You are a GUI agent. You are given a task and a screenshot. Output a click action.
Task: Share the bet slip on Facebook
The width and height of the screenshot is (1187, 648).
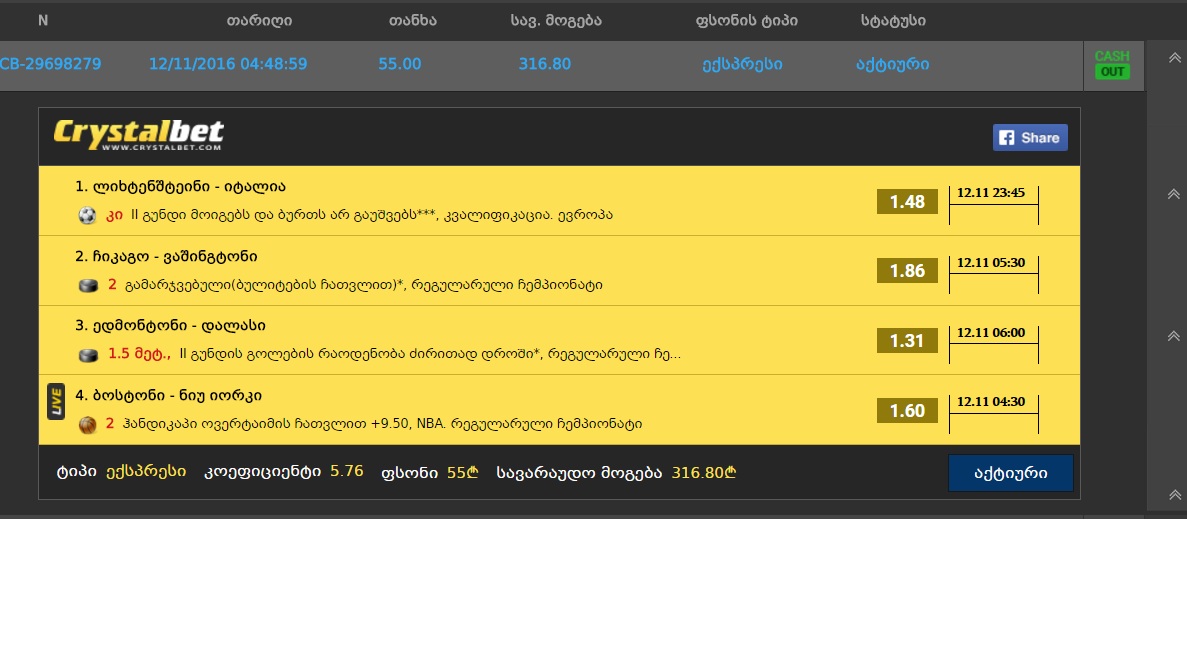(x=1030, y=138)
